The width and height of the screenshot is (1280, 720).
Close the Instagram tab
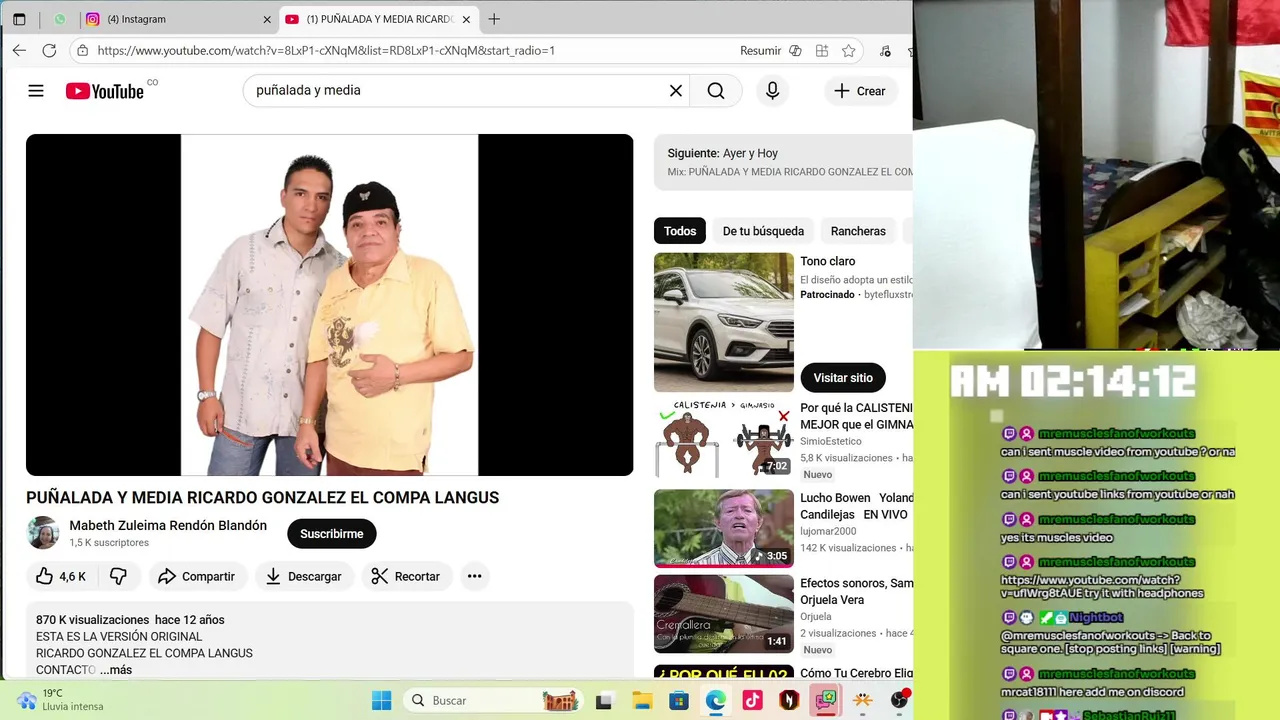click(x=267, y=19)
